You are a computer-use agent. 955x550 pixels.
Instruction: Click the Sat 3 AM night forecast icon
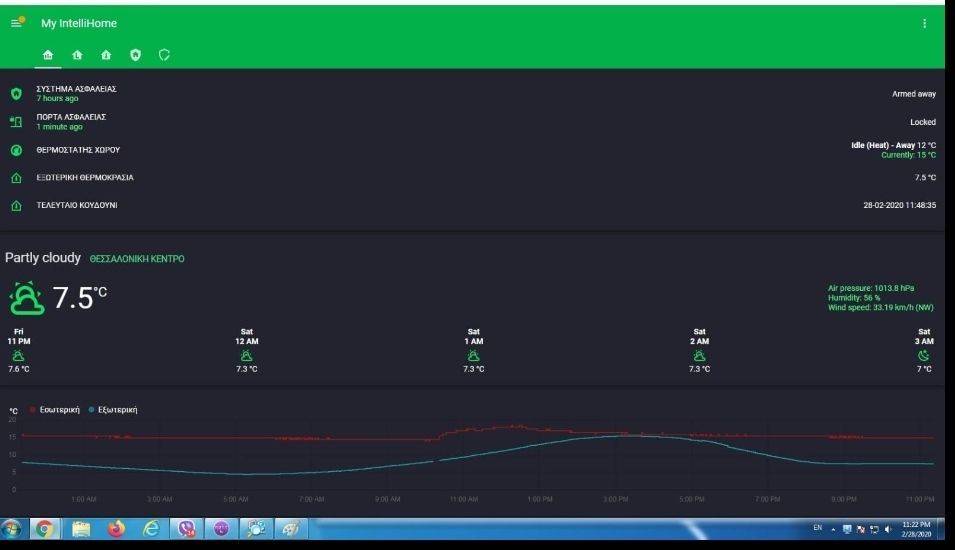[x=924, y=354]
